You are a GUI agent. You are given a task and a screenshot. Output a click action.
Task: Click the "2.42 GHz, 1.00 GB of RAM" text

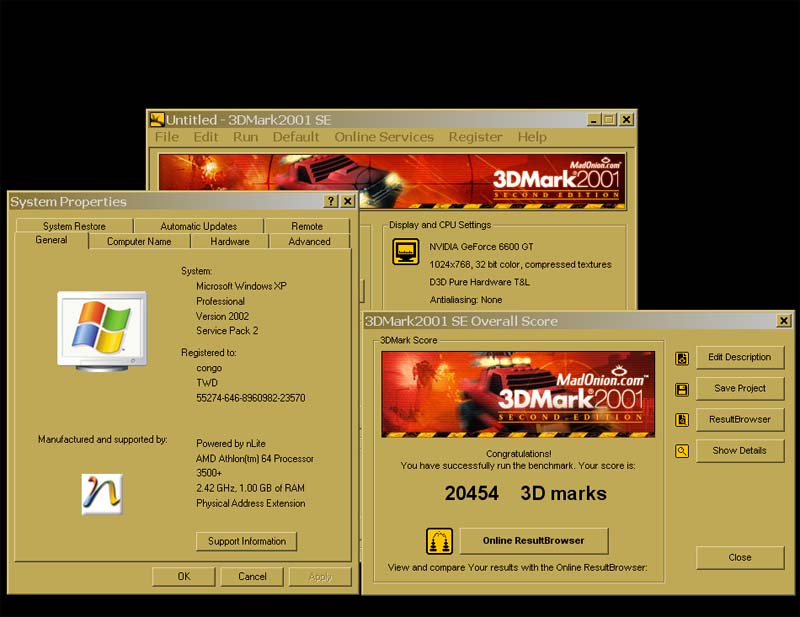point(250,488)
